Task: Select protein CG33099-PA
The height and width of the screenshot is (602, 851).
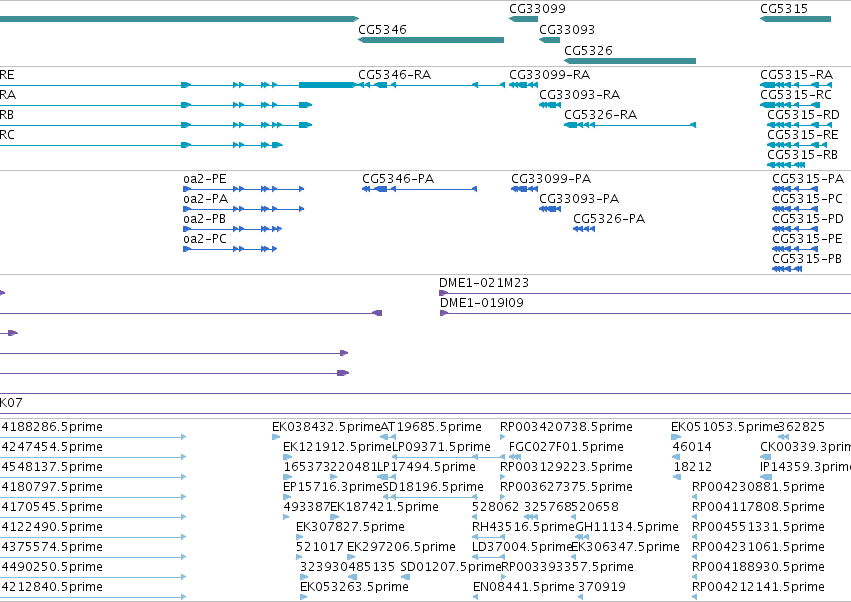Action: (x=525, y=189)
